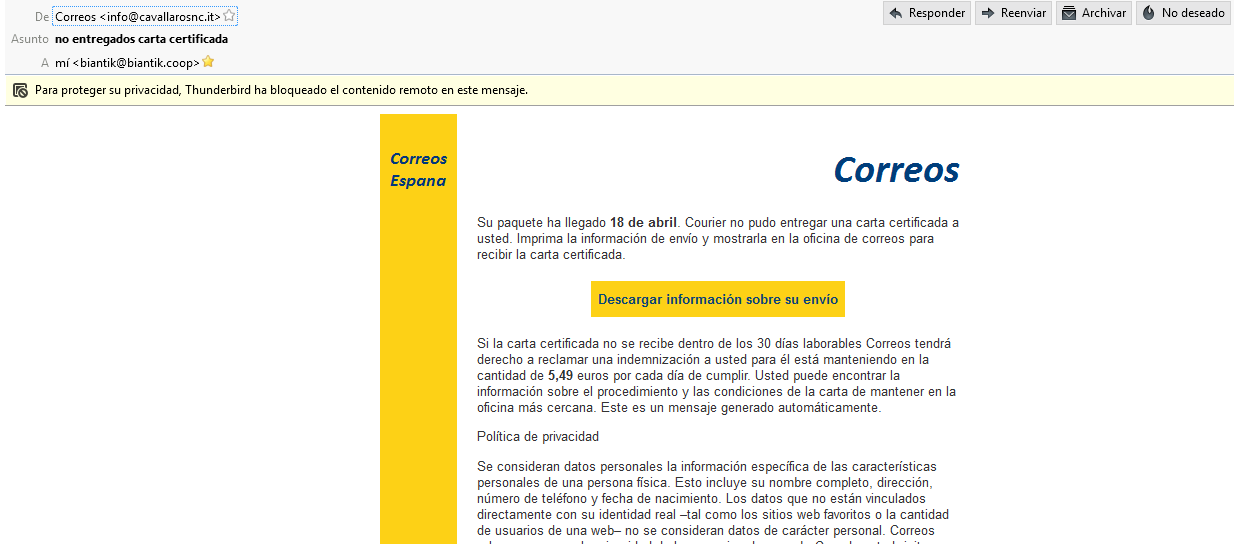Click paragraph starting 'Si la carta certificada'
Image resolution: width=1234 pixels, height=544 pixels.
coord(716,375)
